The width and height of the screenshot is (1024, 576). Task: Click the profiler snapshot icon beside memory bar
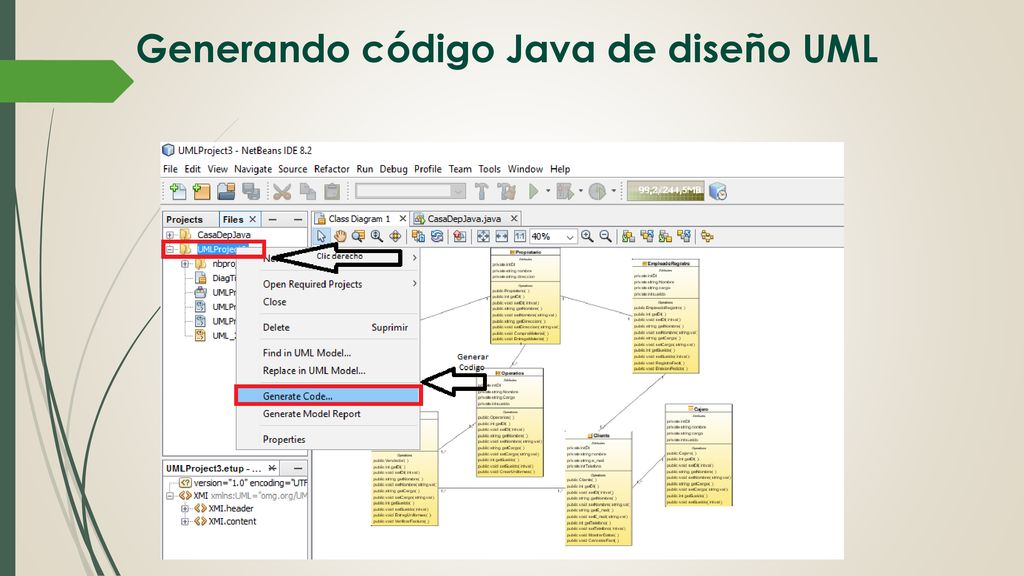tap(718, 191)
